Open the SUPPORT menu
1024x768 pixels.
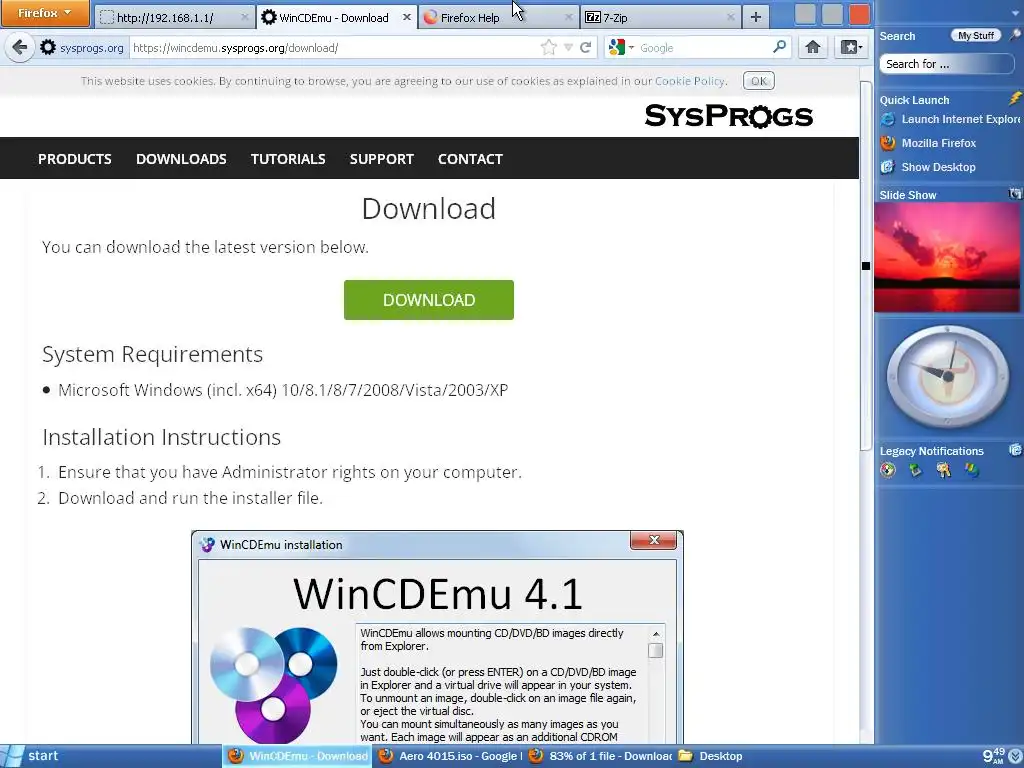point(381,159)
